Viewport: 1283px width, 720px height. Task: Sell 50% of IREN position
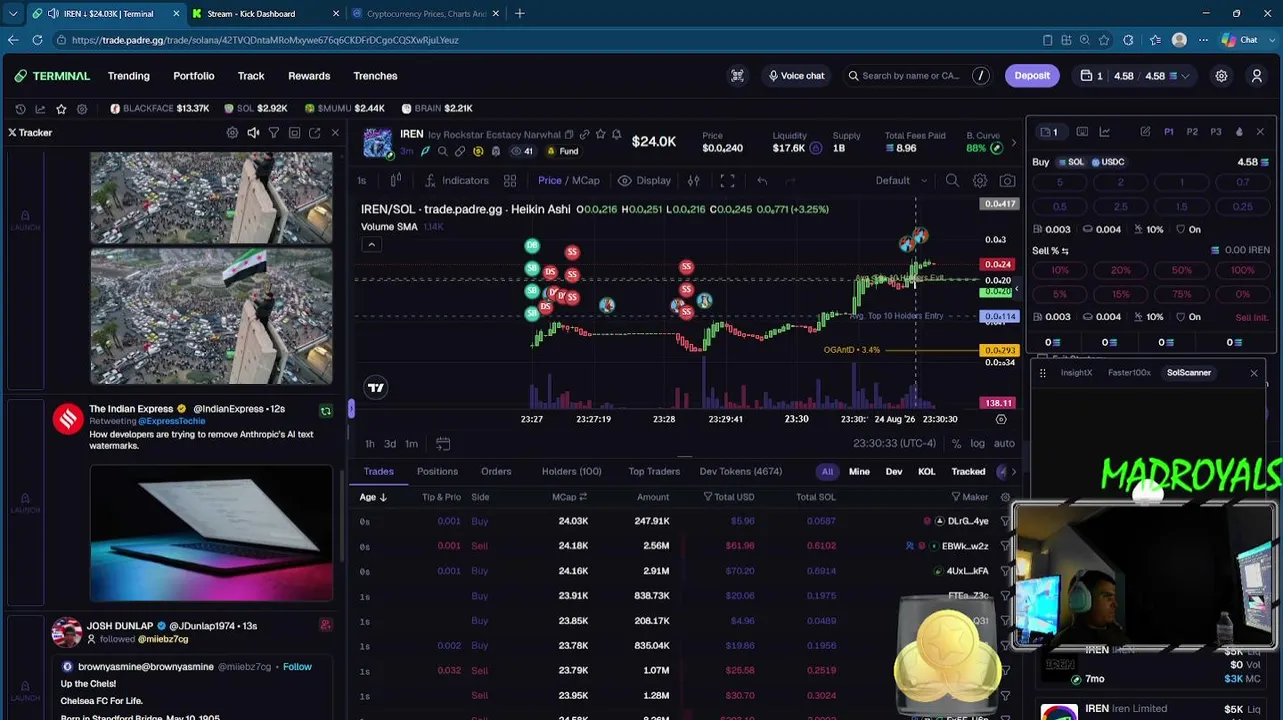(1182, 270)
